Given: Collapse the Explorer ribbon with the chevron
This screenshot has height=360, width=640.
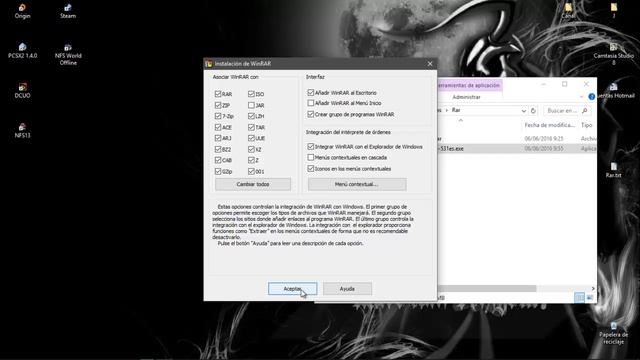Looking at the screenshot, I should (581, 97).
